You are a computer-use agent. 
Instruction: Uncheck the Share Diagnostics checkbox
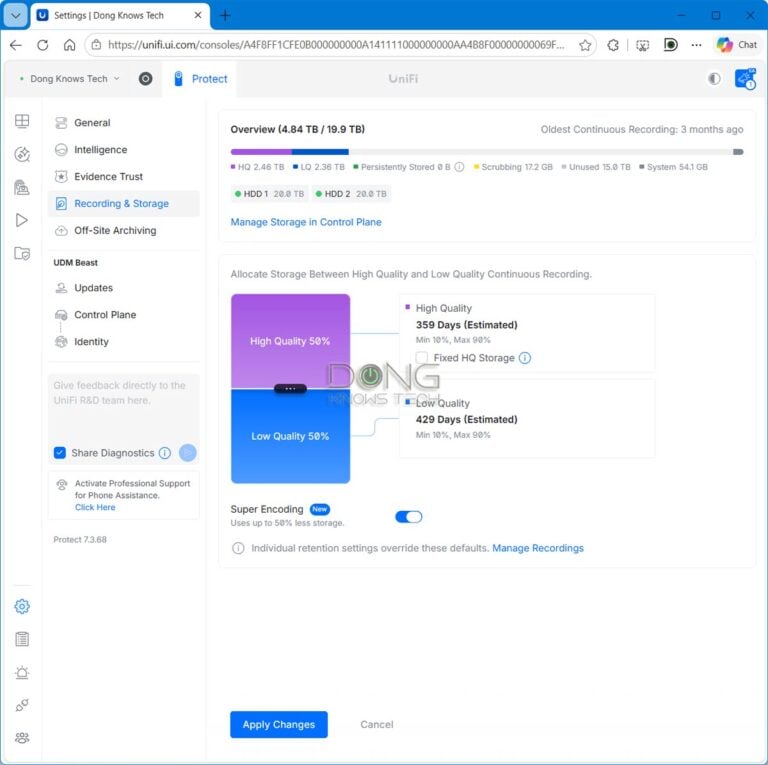point(60,453)
